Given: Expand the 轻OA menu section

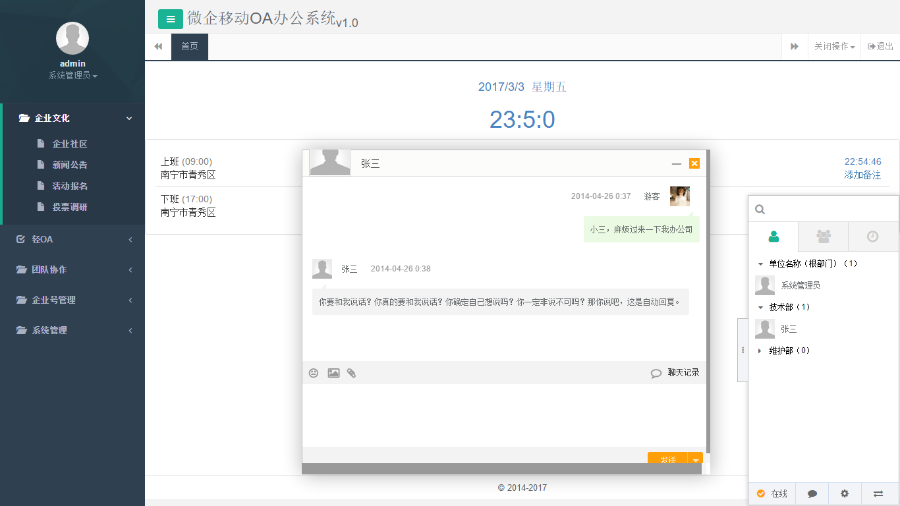Looking at the screenshot, I should 72,239.
